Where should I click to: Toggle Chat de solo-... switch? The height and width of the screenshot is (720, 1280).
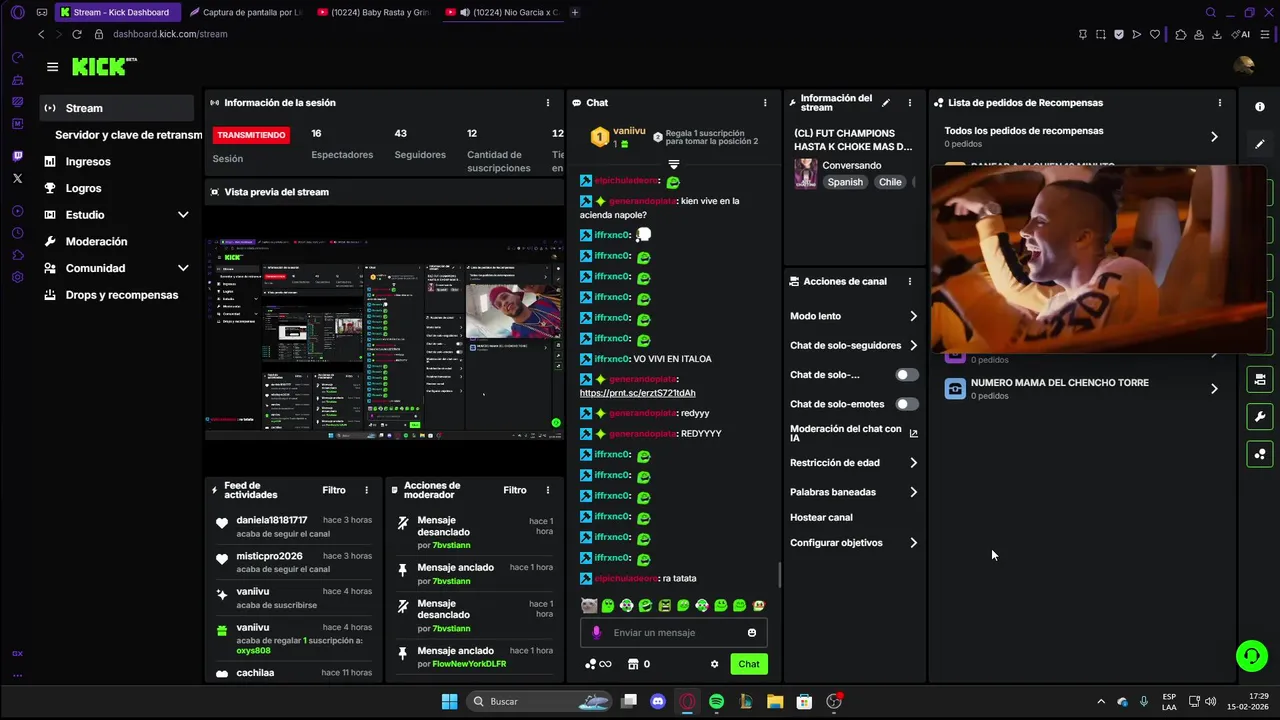(907, 375)
